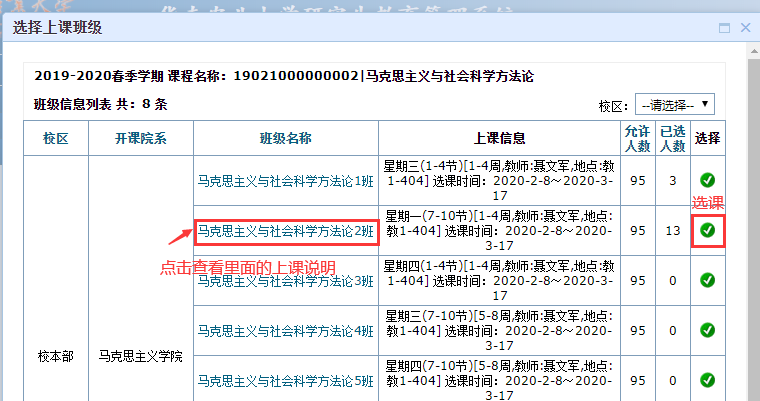This screenshot has width=760, height=401.
Task: Pick the green checkmark for 方法论4班
Action: click(x=707, y=330)
